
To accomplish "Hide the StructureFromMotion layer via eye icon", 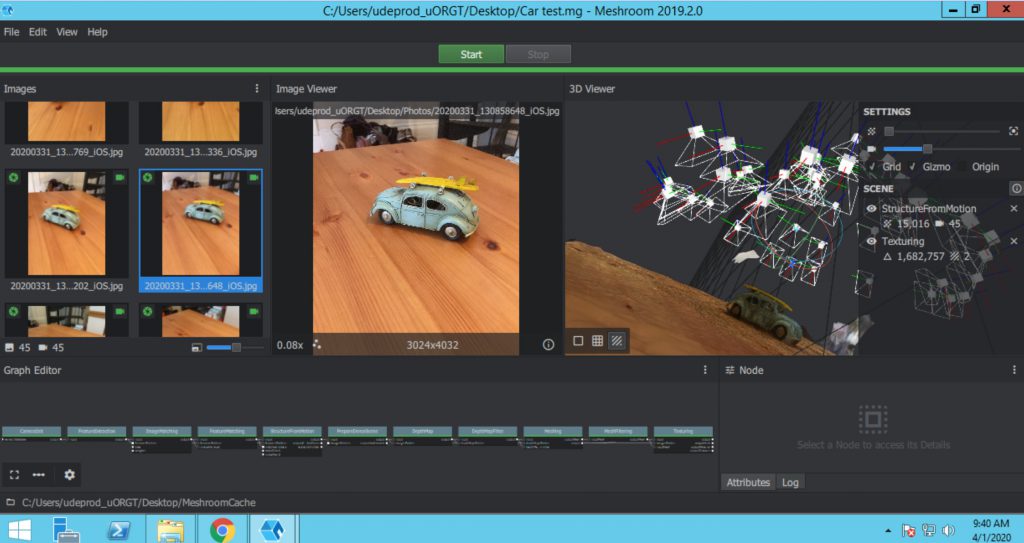I will 871,209.
